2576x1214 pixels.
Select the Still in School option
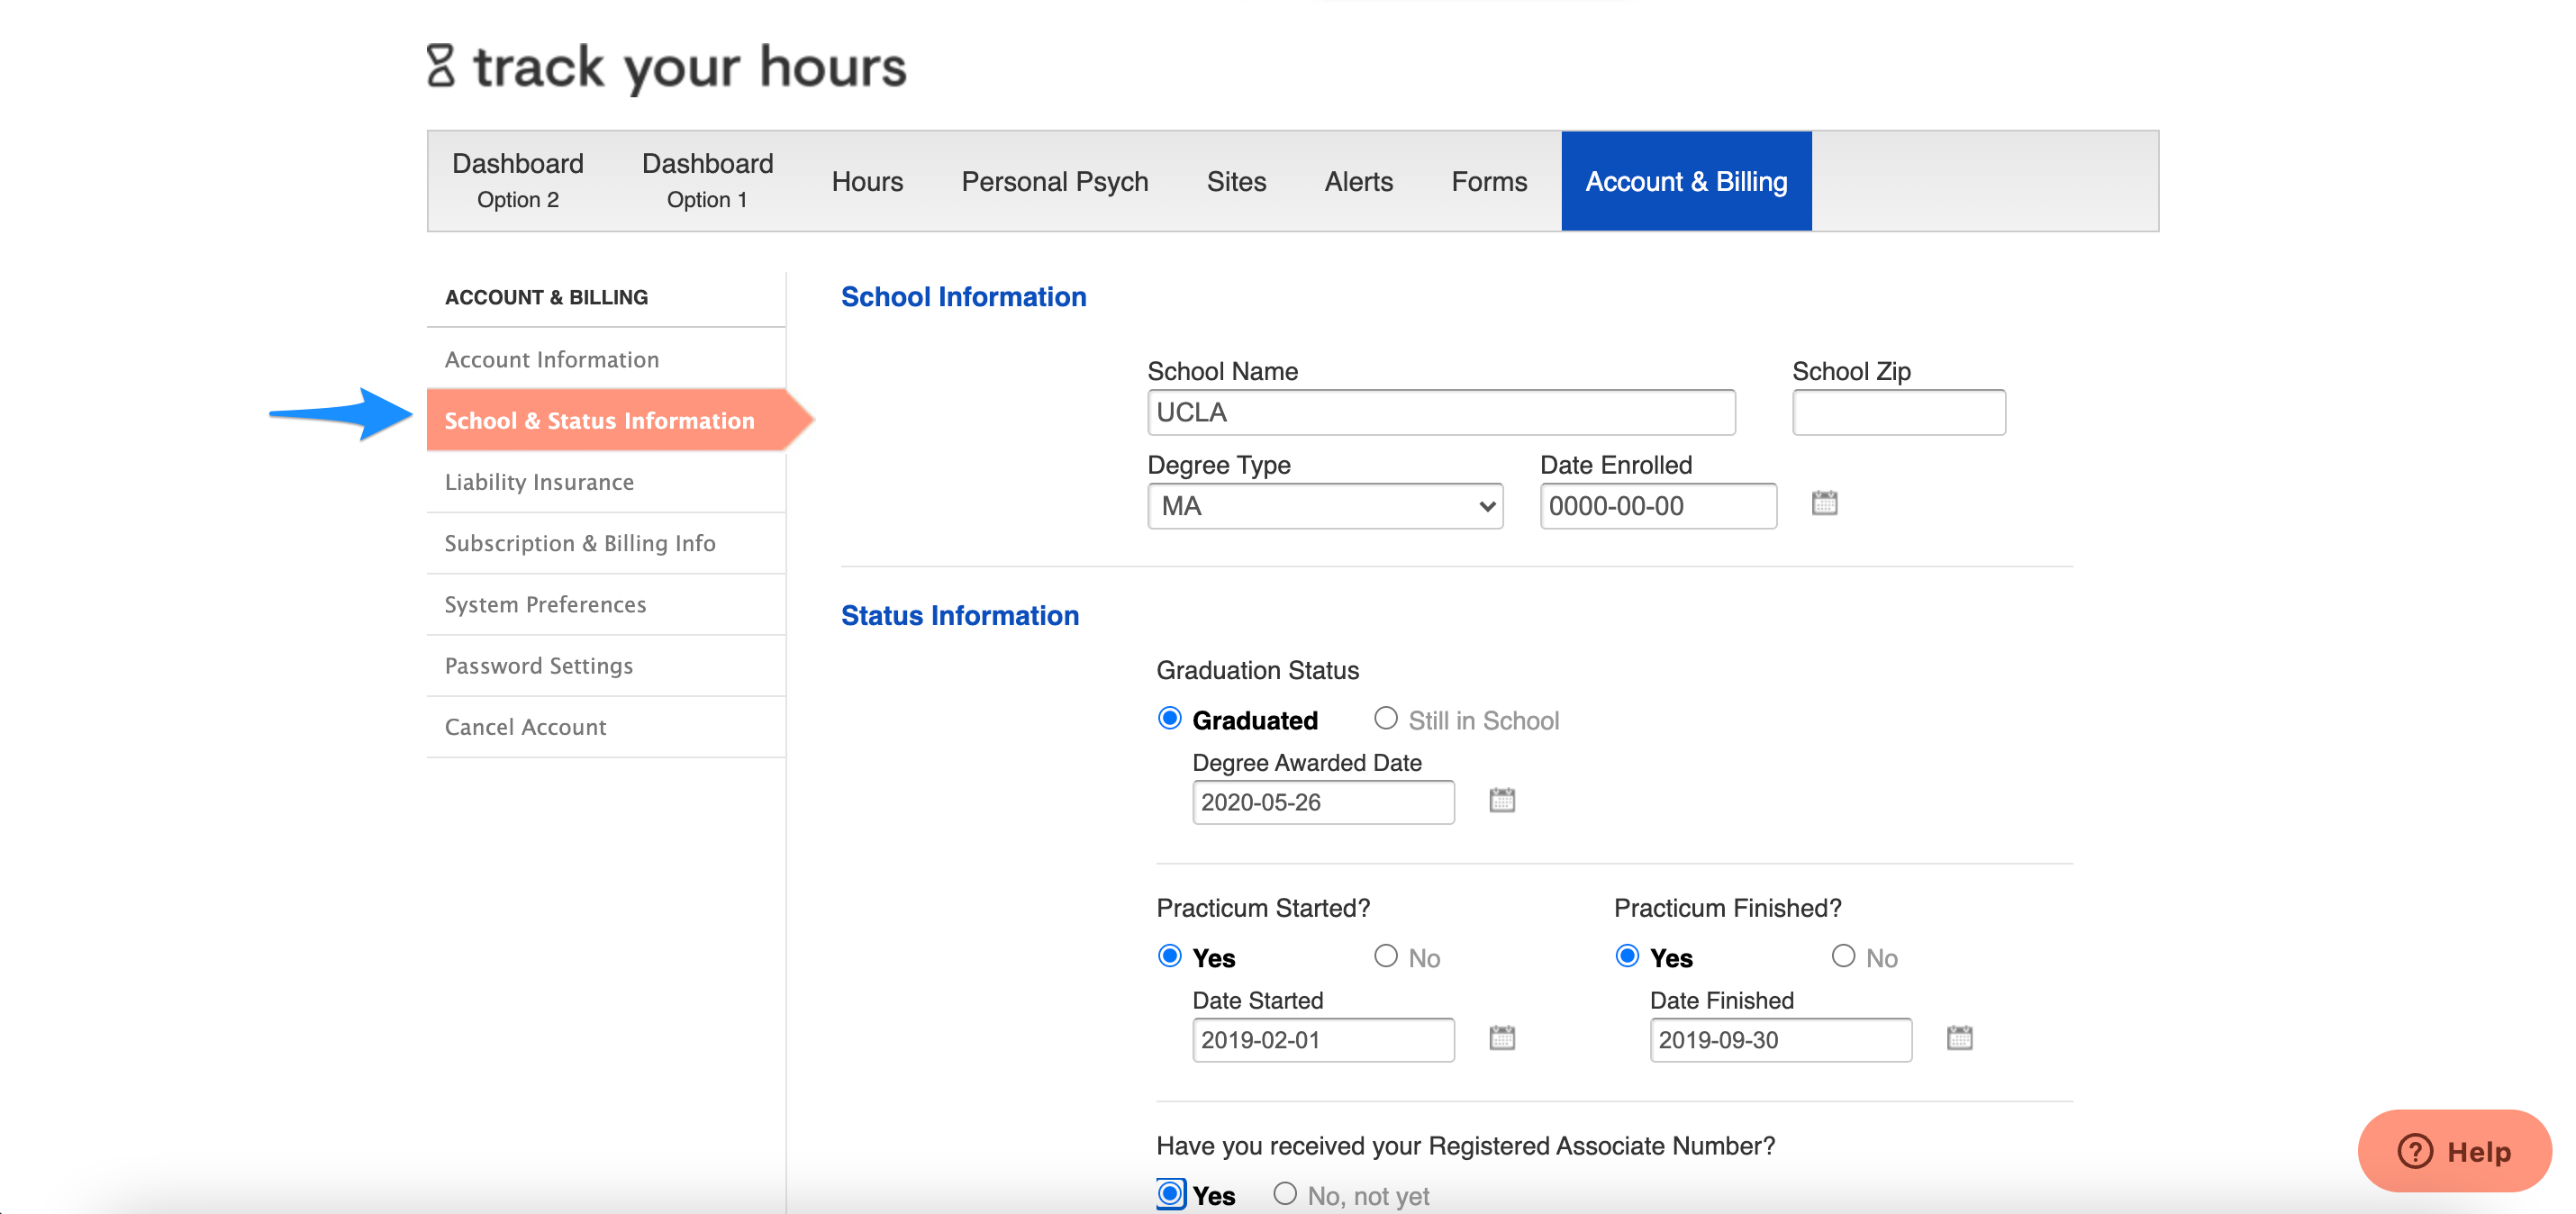click(x=1385, y=719)
